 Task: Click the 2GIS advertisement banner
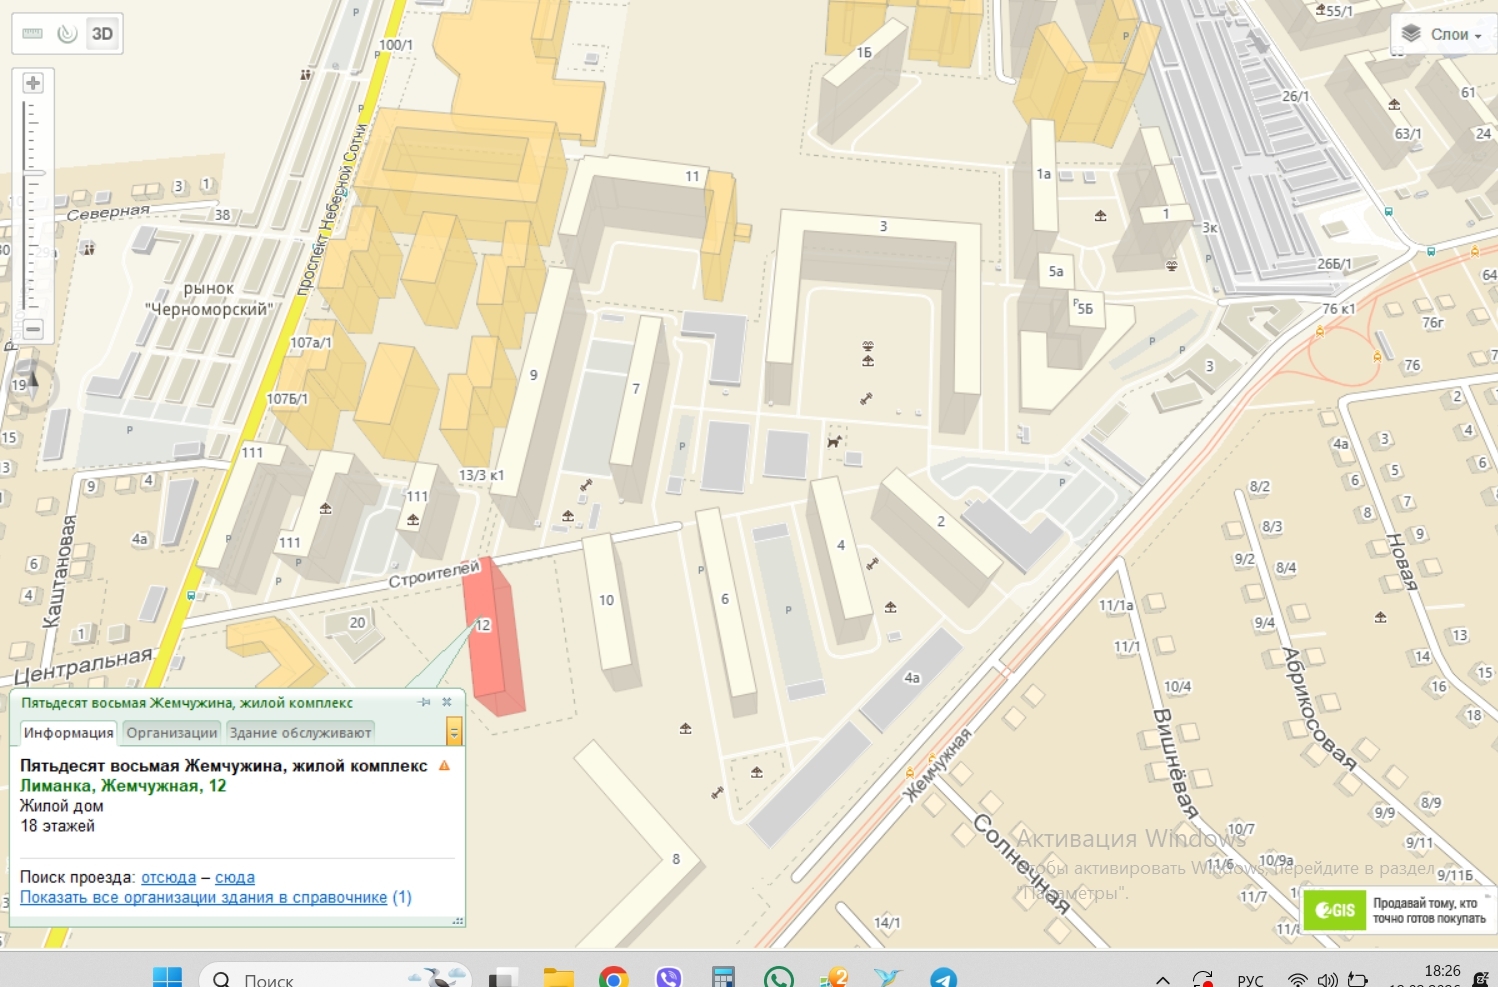(x=1398, y=910)
